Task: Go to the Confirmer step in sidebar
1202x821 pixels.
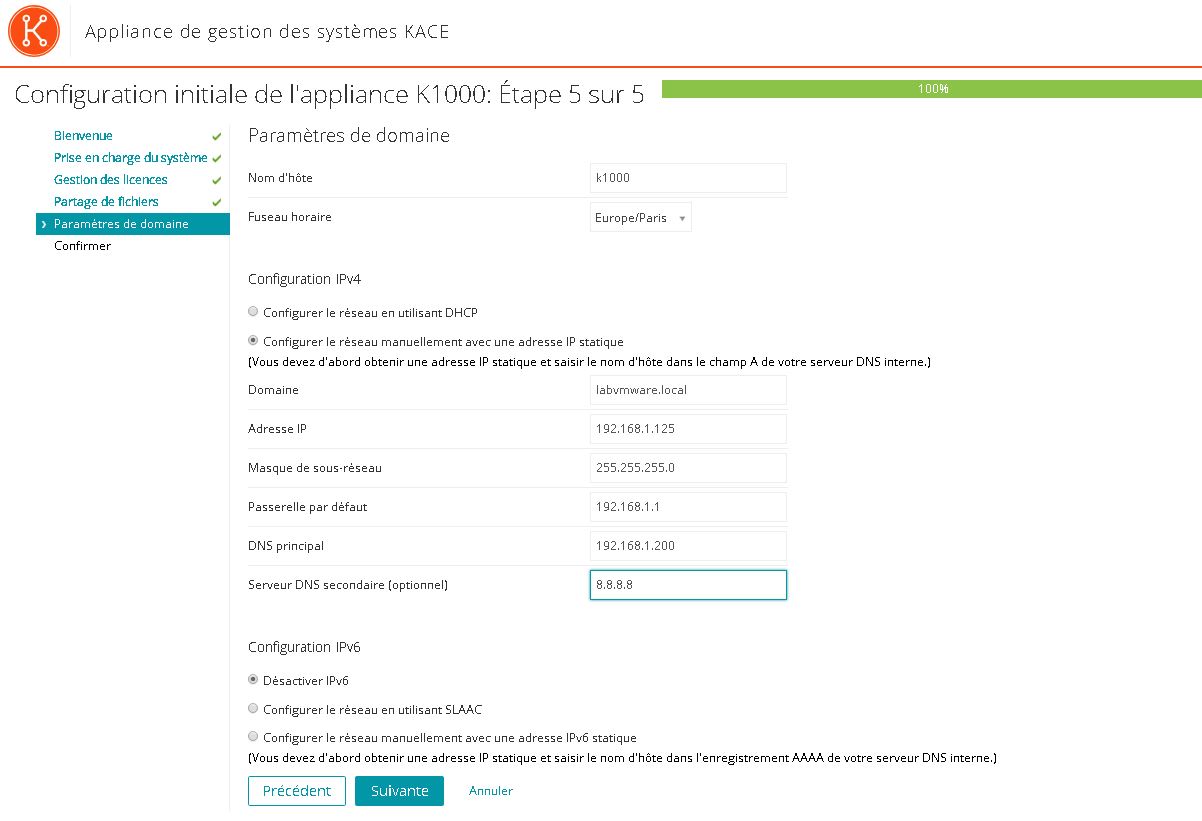Action: (82, 246)
